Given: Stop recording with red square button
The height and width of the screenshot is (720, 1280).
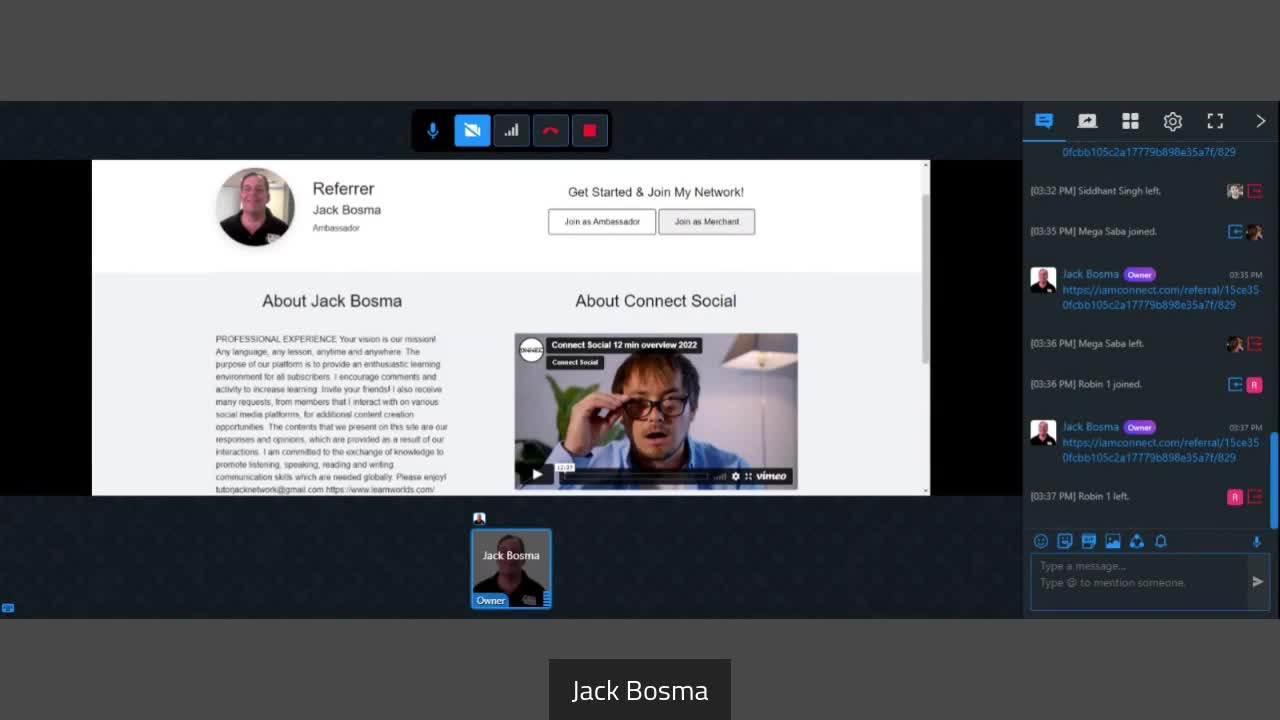Looking at the screenshot, I should (x=589, y=131).
